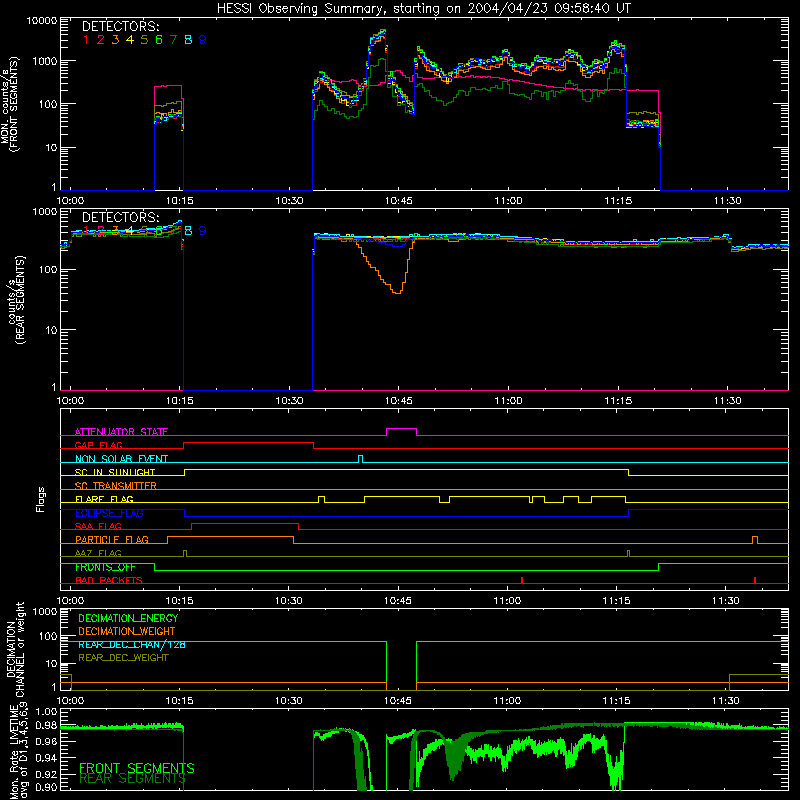Click the 10:15 tick label below the rear segments plot
The width and height of the screenshot is (800, 800).
tap(179, 401)
